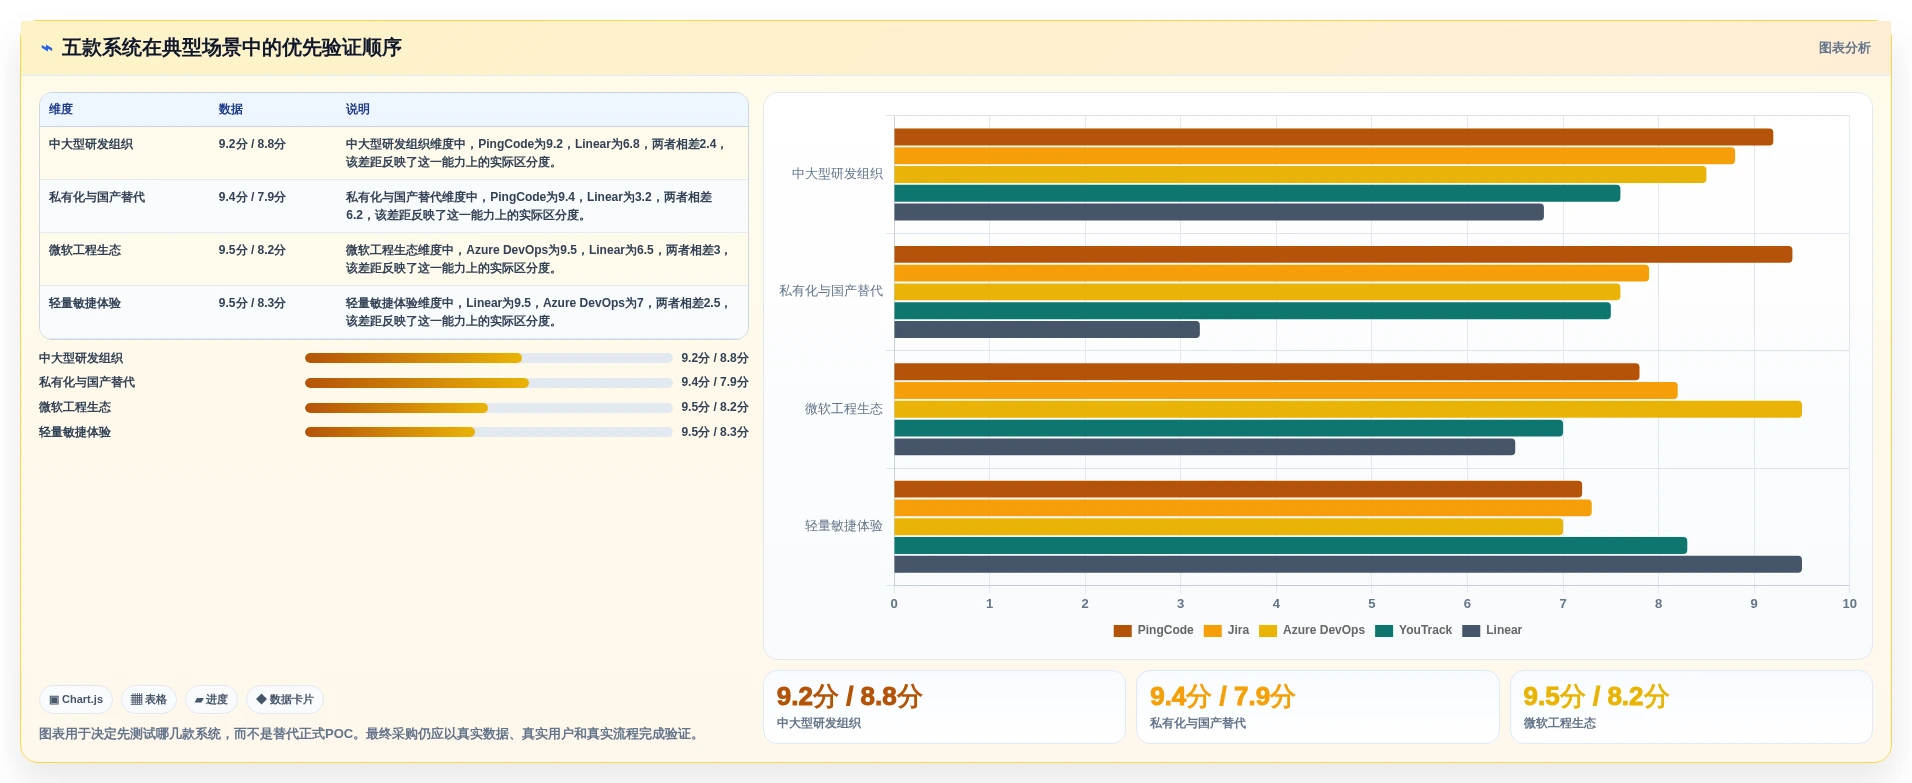Open the 9.2分 / 8.8分 stat card
1912x783 pixels.
944,707
